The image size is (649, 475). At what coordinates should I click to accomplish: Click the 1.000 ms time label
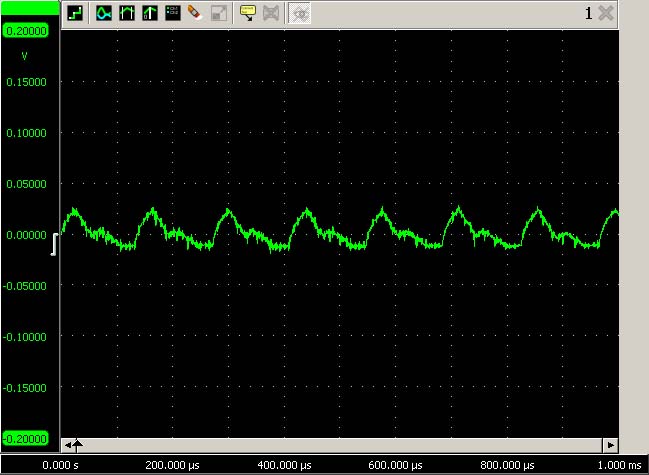pyautogui.click(x=619, y=465)
